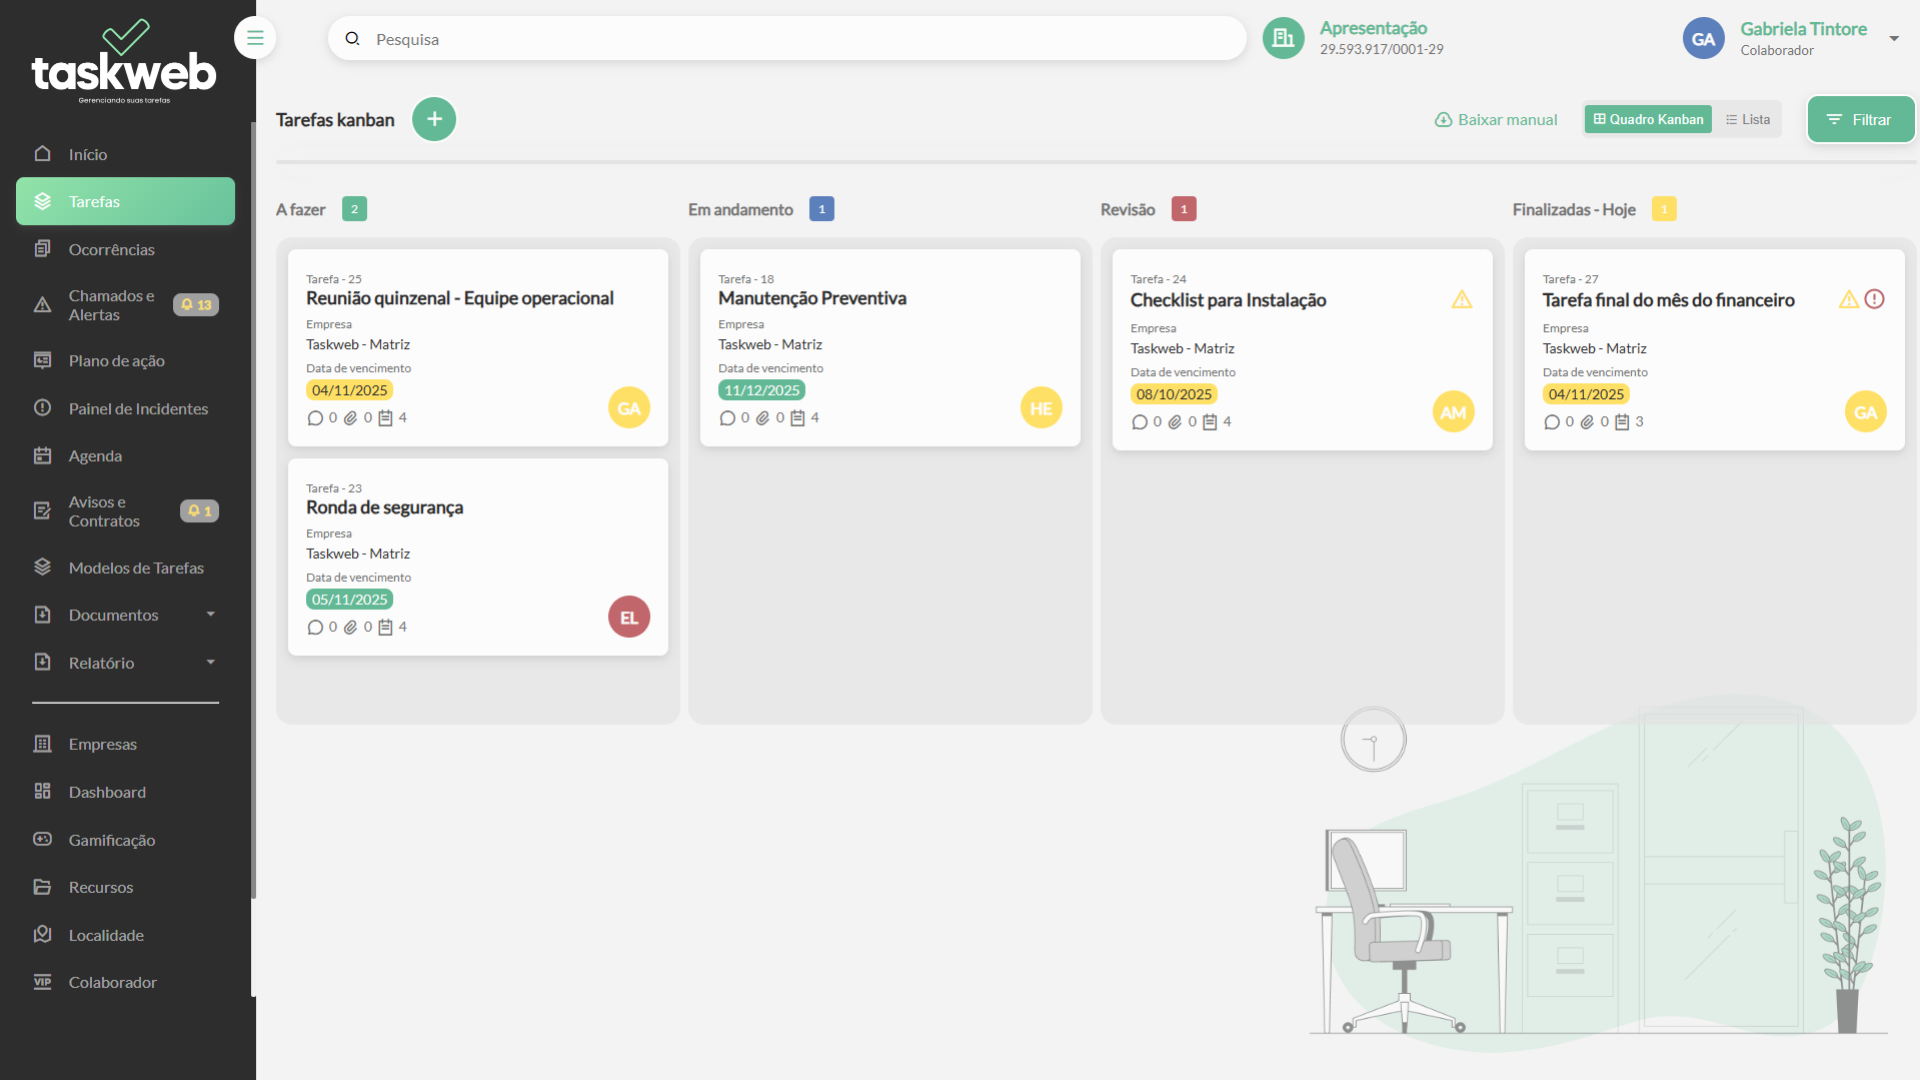1920x1080 pixels.
Task: Open Agenda menu item
Action: point(95,456)
